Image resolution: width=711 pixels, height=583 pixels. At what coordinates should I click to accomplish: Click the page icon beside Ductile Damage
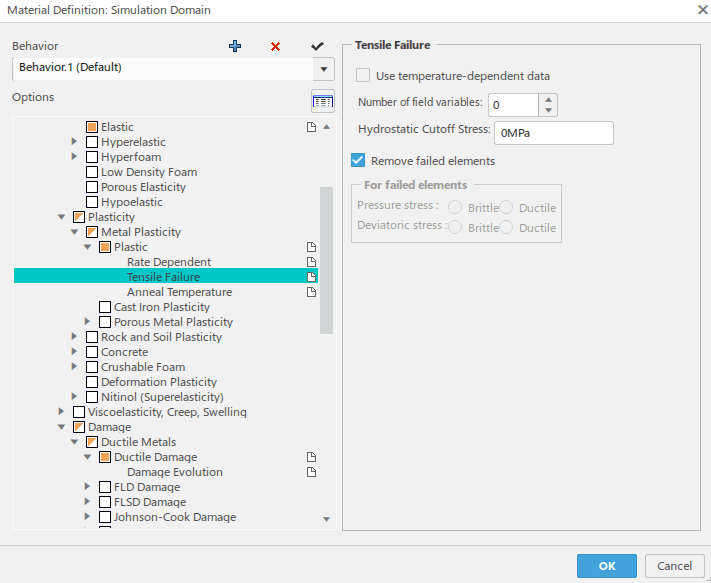coord(312,457)
